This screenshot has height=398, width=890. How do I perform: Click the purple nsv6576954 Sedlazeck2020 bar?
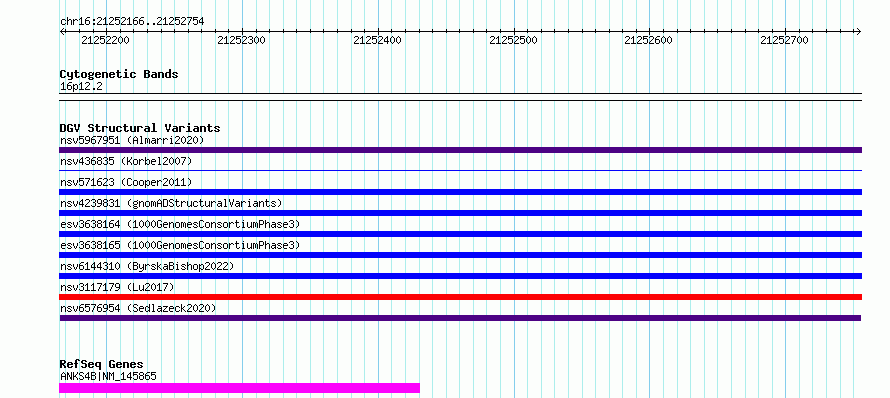click(x=460, y=318)
